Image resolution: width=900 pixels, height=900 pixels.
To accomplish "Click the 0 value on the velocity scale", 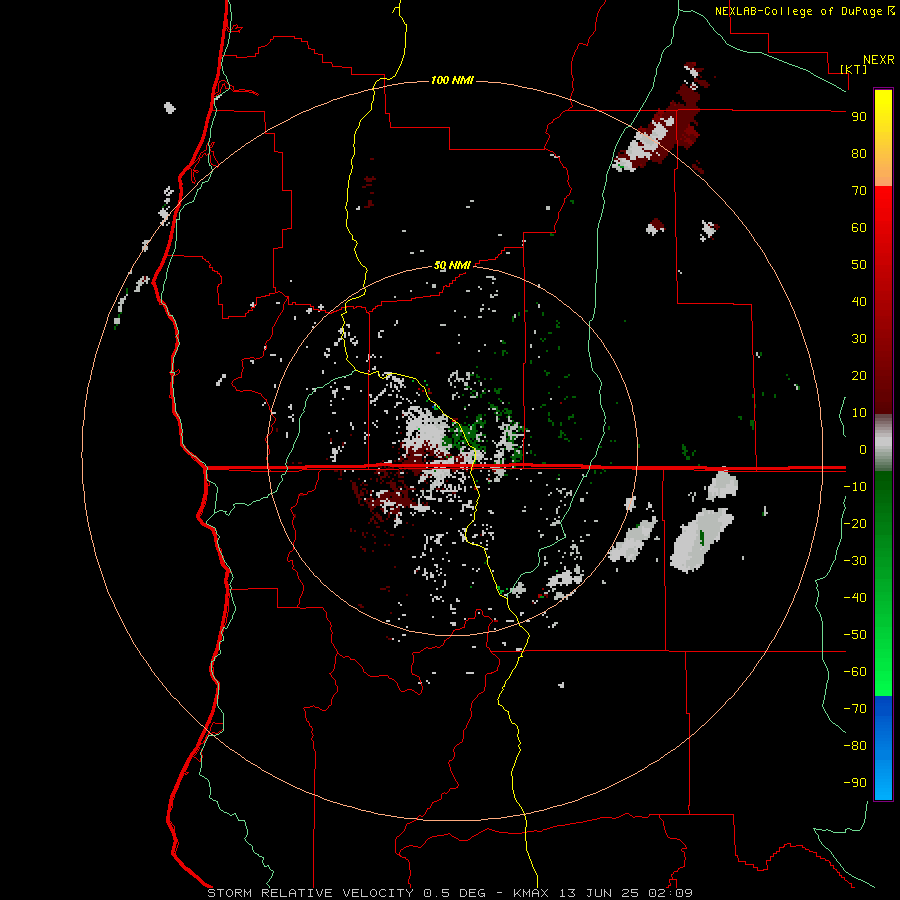I will pos(863,450).
